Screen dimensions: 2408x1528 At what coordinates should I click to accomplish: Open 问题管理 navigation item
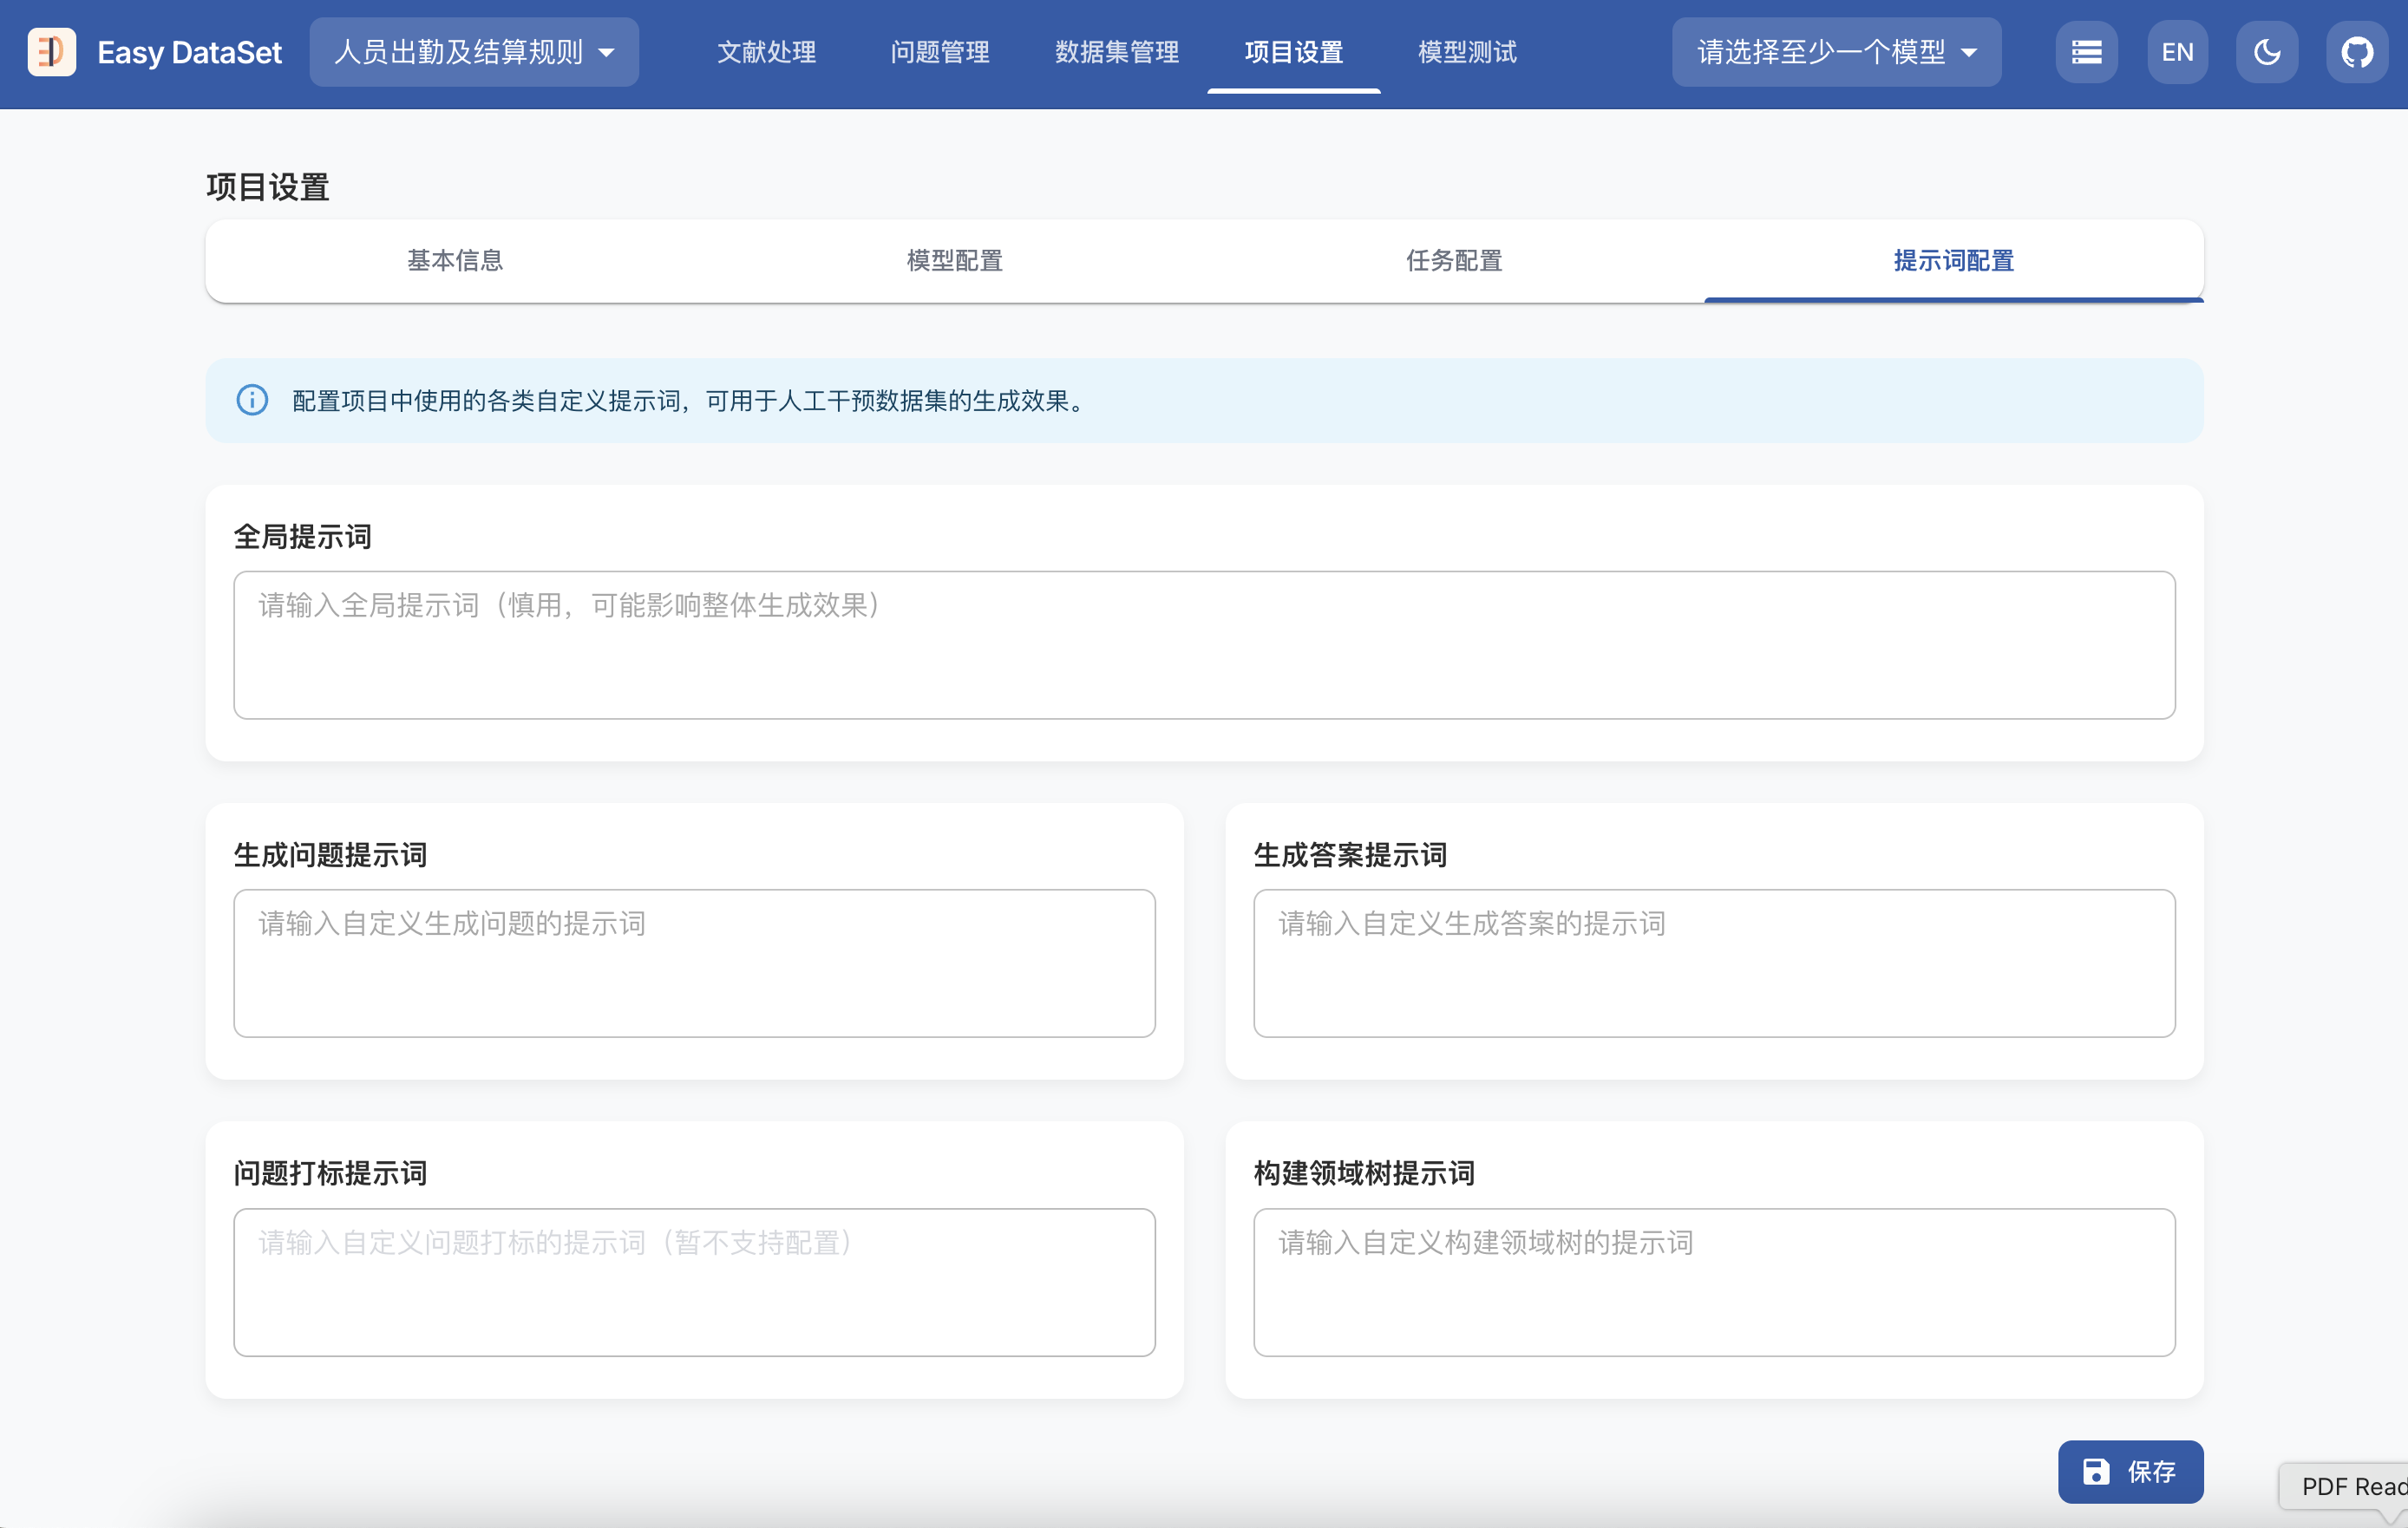pyautogui.click(x=940, y=52)
